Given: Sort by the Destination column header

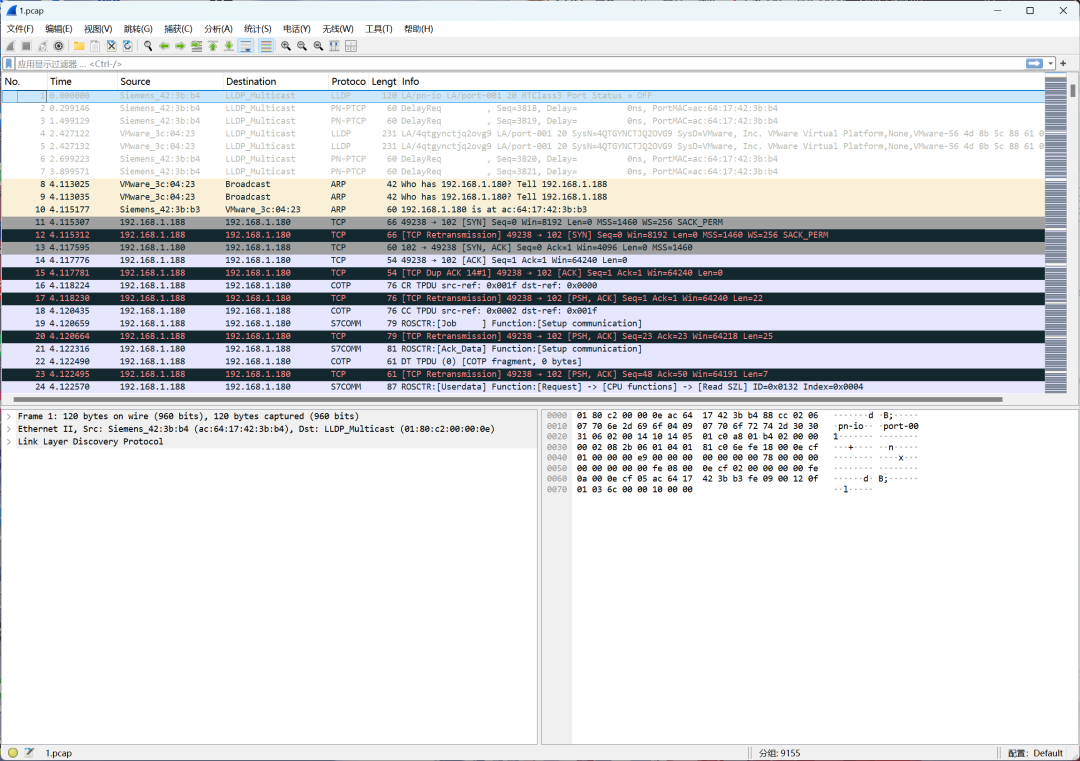Looking at the screenshot, I should coord(276,81).
